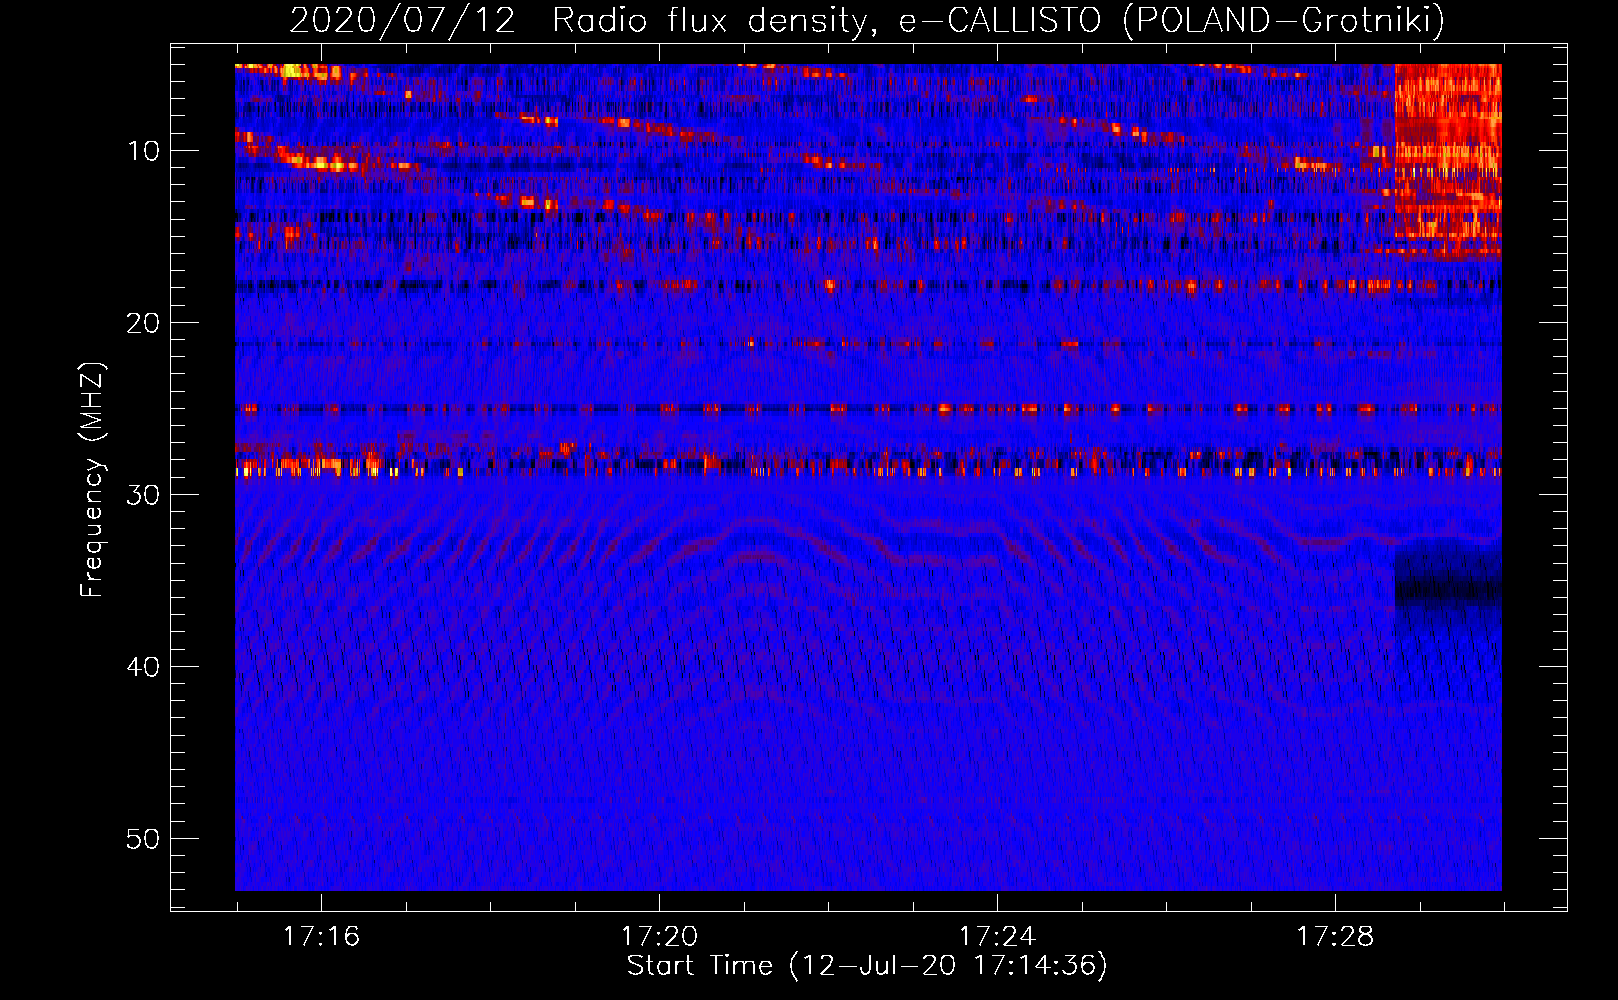Click the time tick label "17:20"
The width and height of the screenshot is (1618, 1000).
pyautogui.click(x=659, y=937)
